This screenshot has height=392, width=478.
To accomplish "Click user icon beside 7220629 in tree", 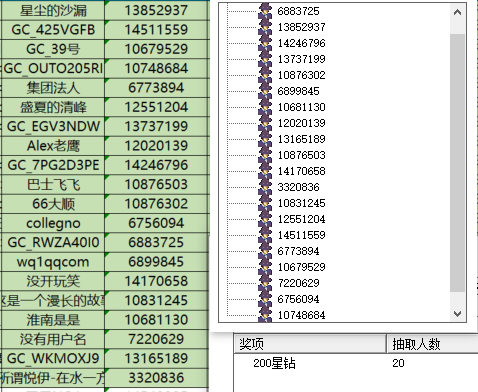I will (265, 283).
